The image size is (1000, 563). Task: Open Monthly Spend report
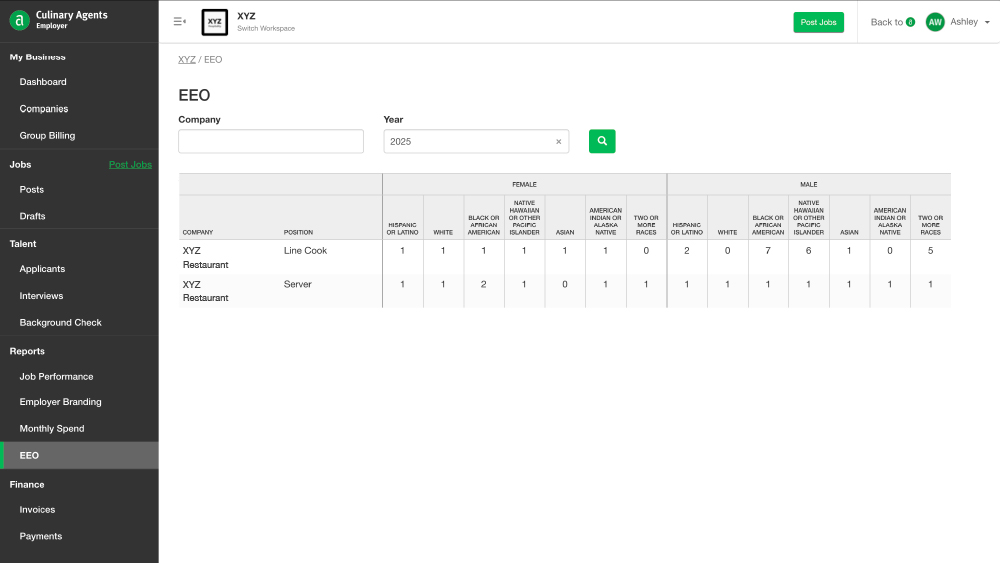pyautogui.click(x=52, y=429)
